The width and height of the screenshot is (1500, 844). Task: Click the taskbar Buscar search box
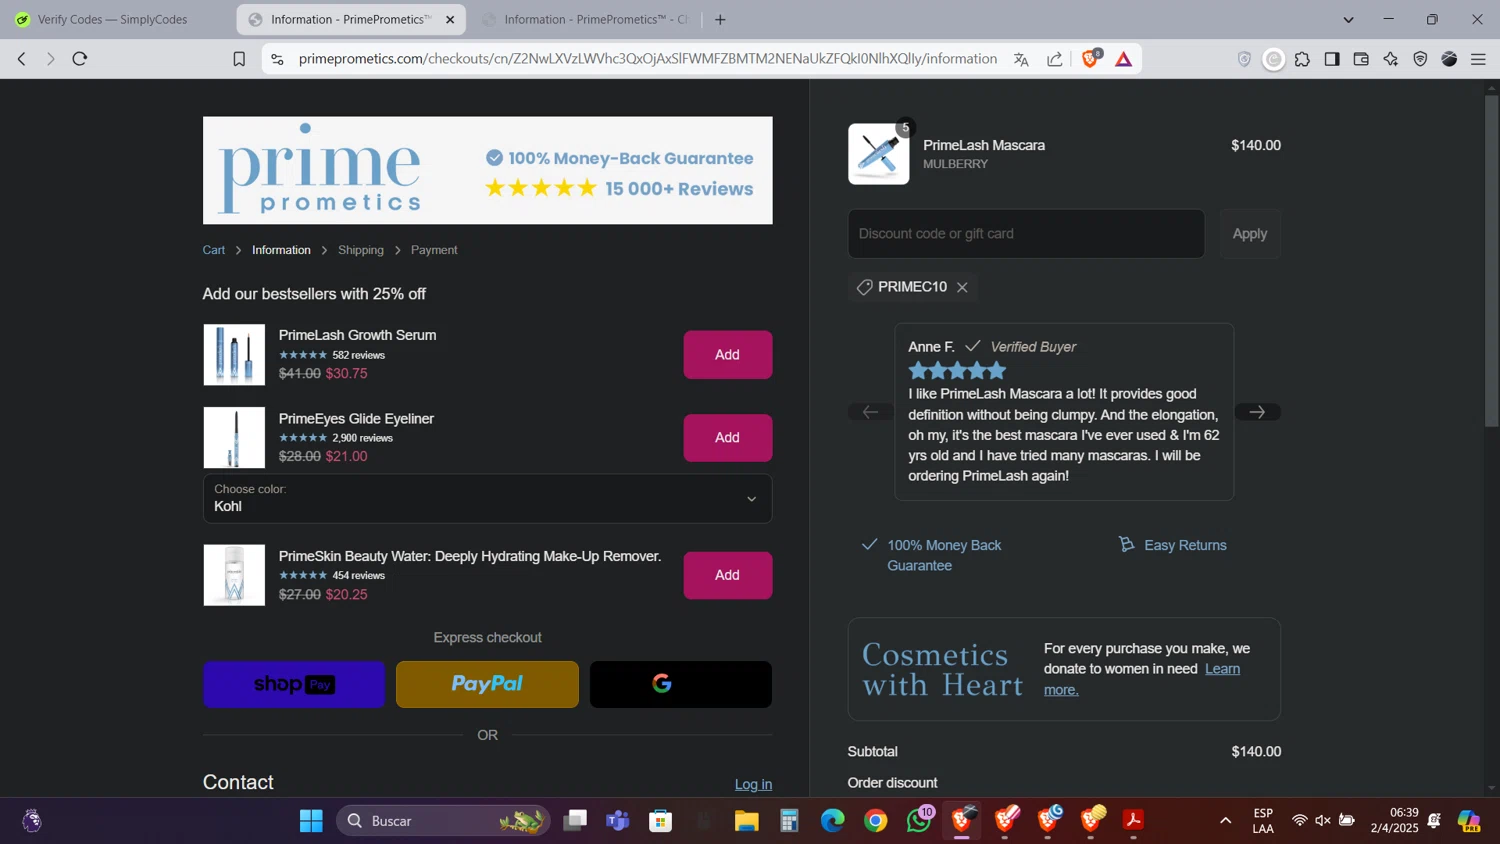443,821
